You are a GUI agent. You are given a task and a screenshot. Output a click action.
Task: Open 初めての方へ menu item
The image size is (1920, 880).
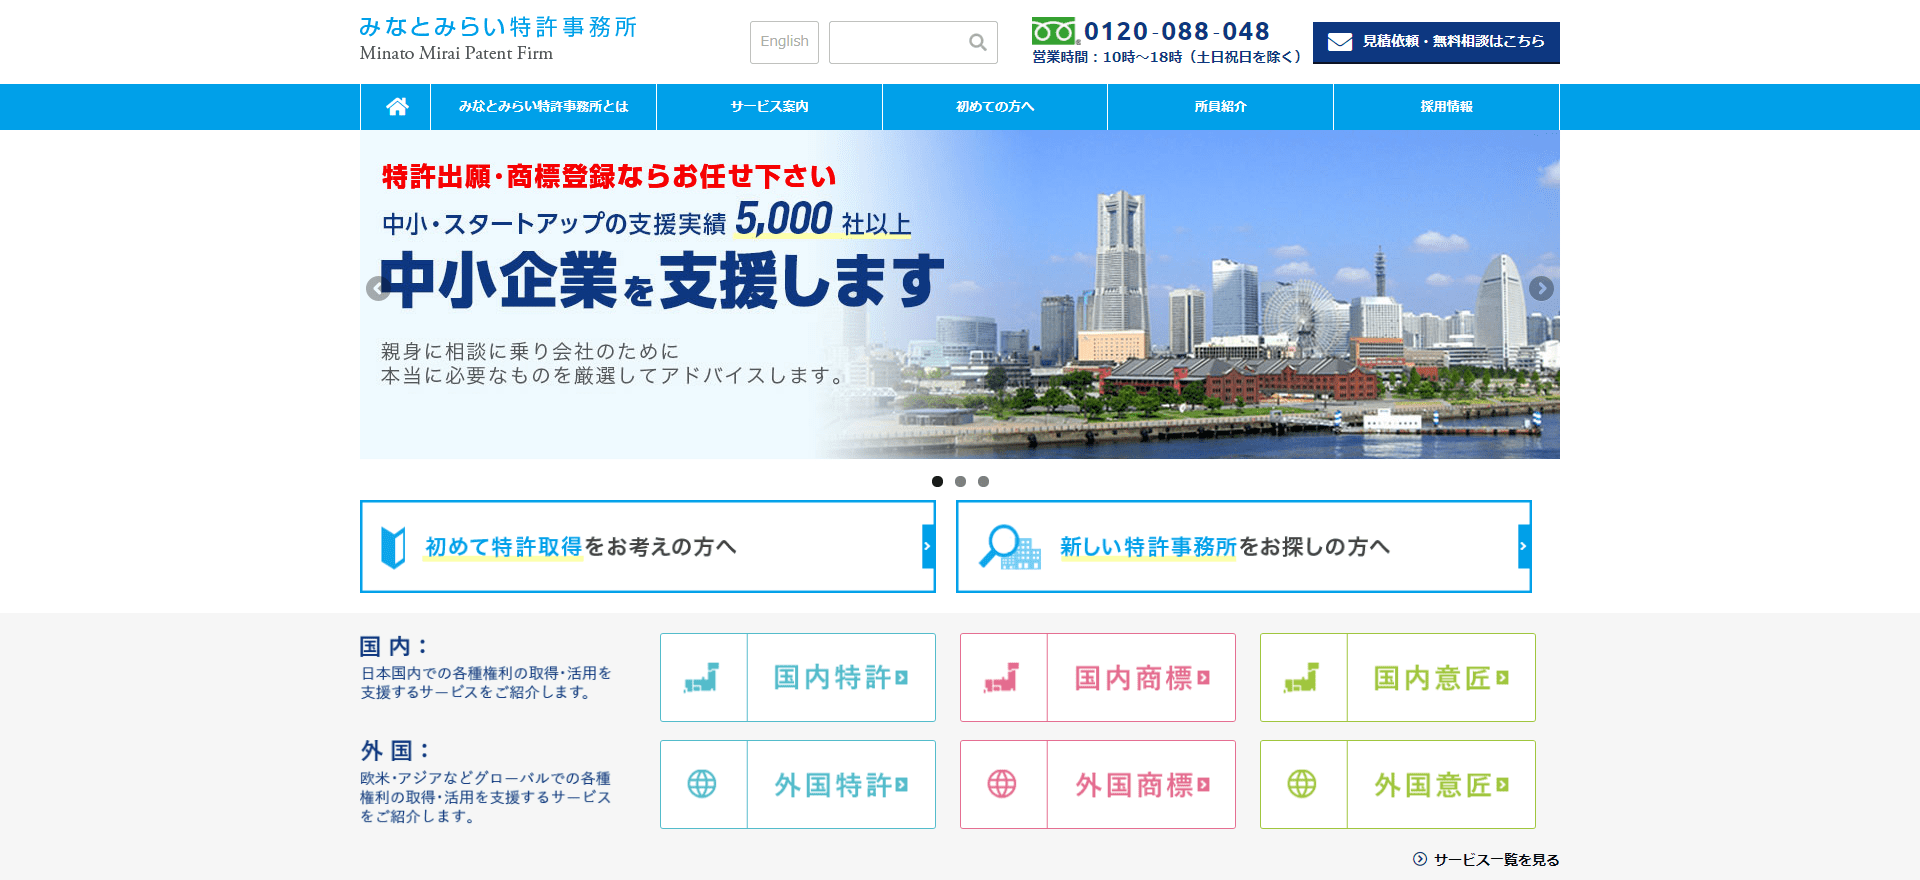coord(995,107)
